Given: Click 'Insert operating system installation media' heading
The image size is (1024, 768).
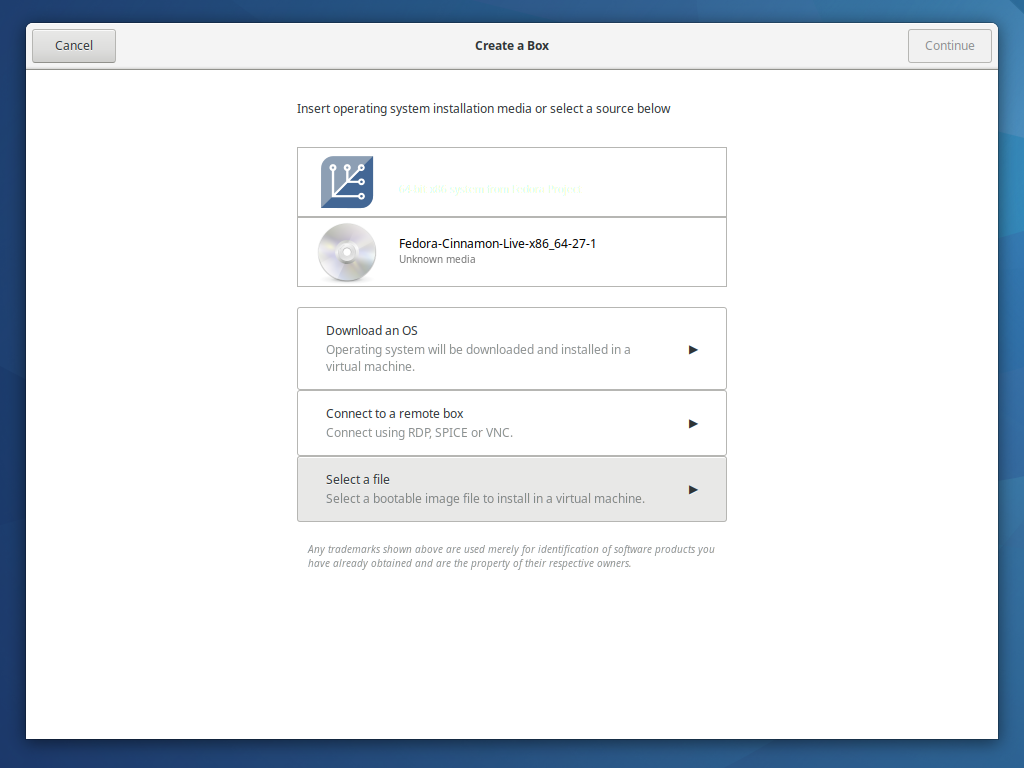Looking at the screenshot, I should click(x=483, y=108).
